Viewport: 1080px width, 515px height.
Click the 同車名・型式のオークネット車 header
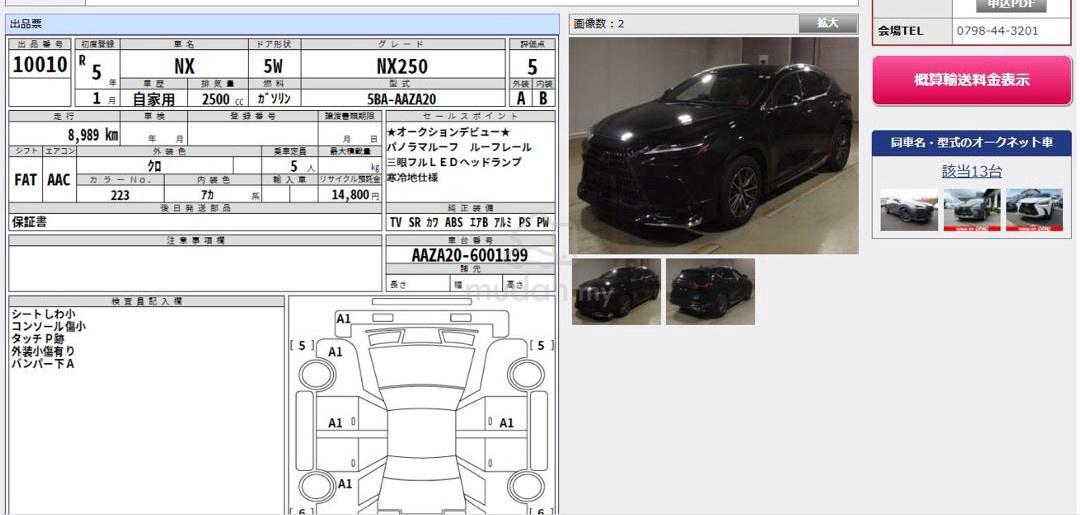[x=972, y=143]
